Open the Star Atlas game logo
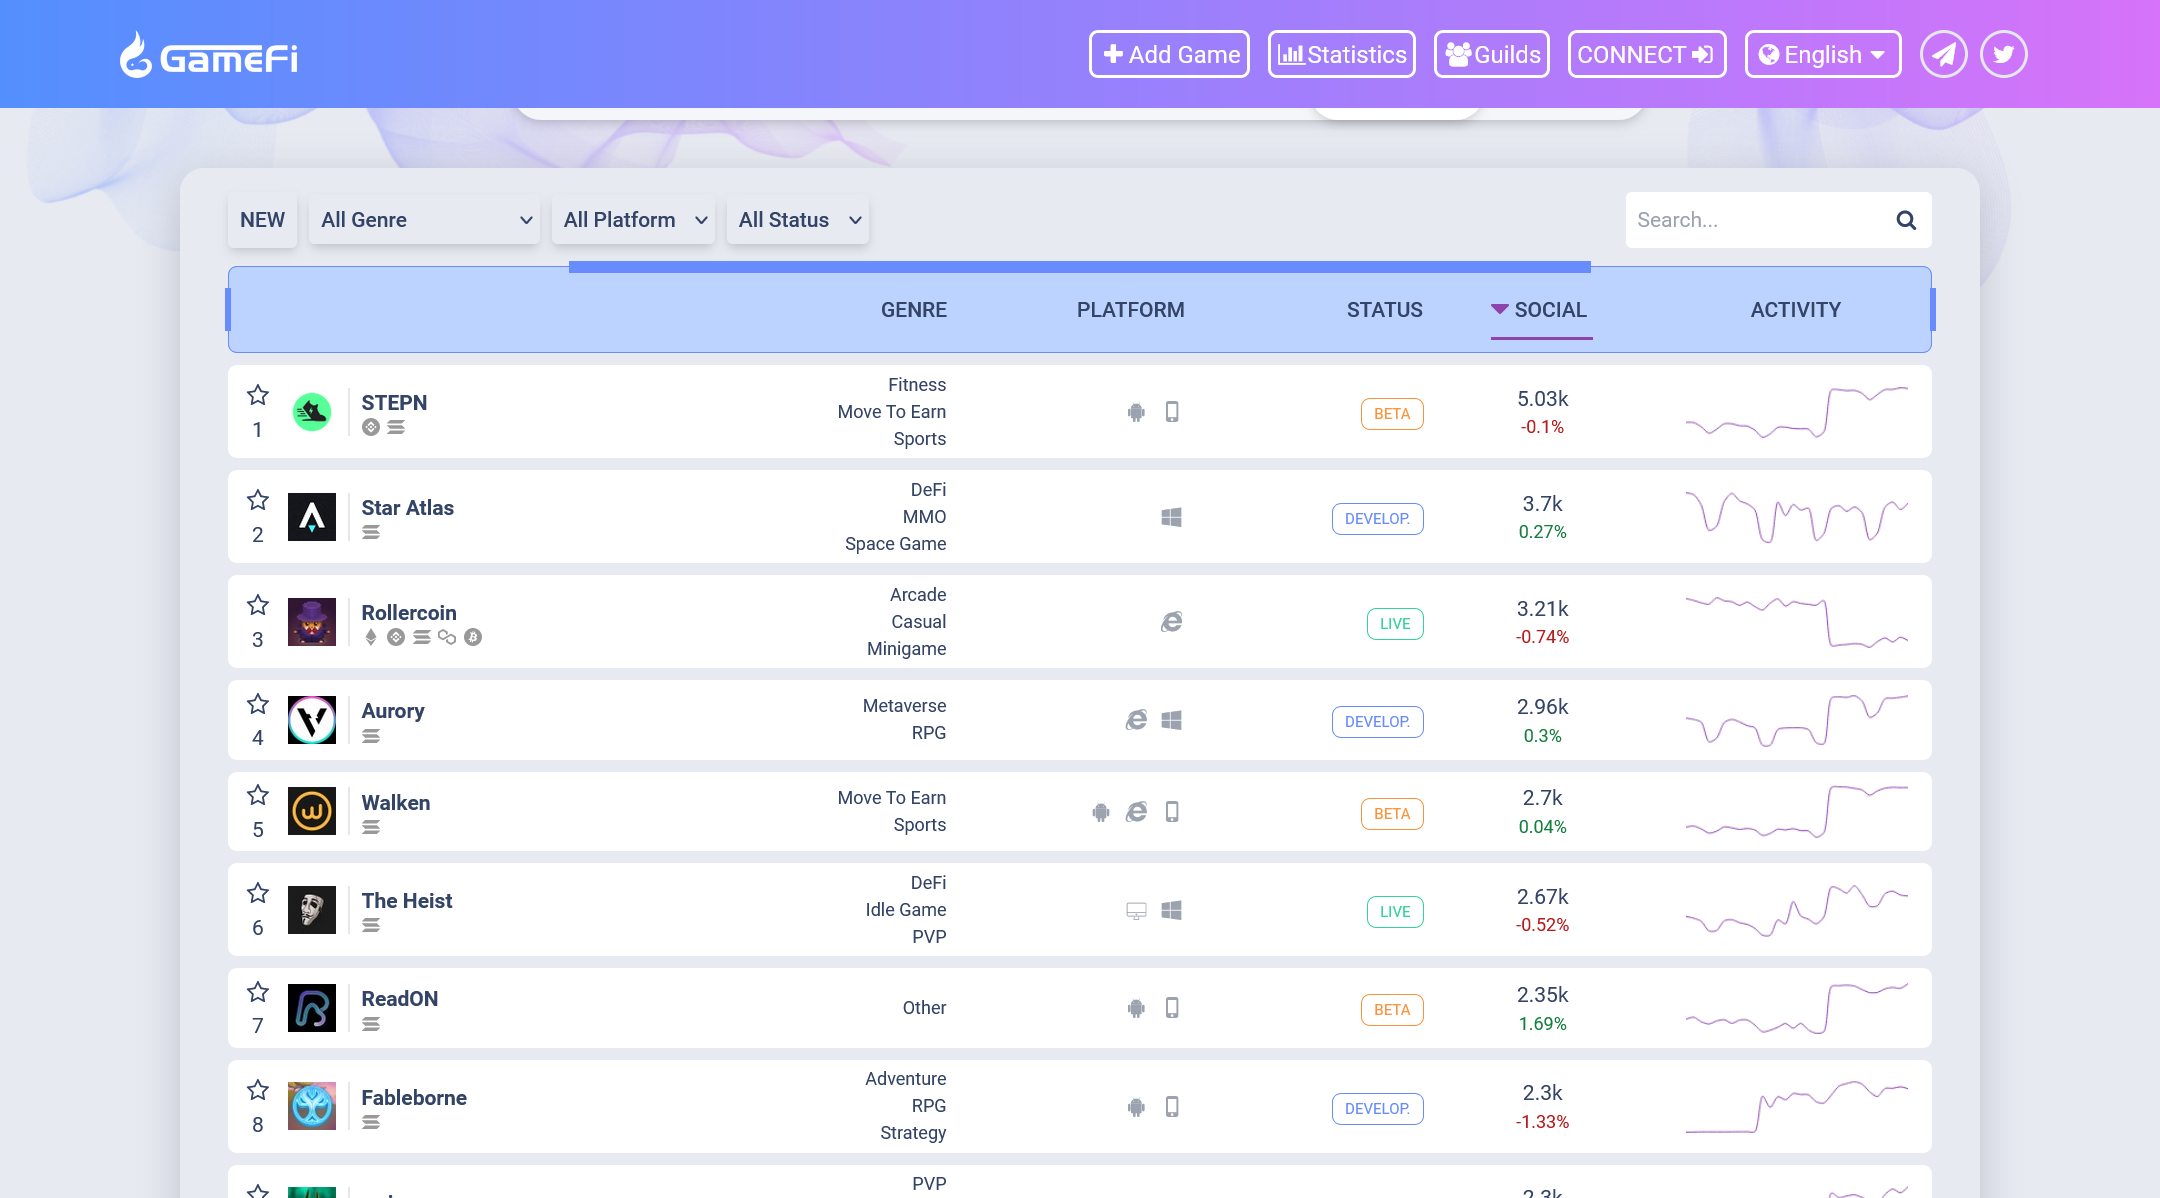The width and height of the screenshot is (2160, 1198). click(x=312, y=517)
